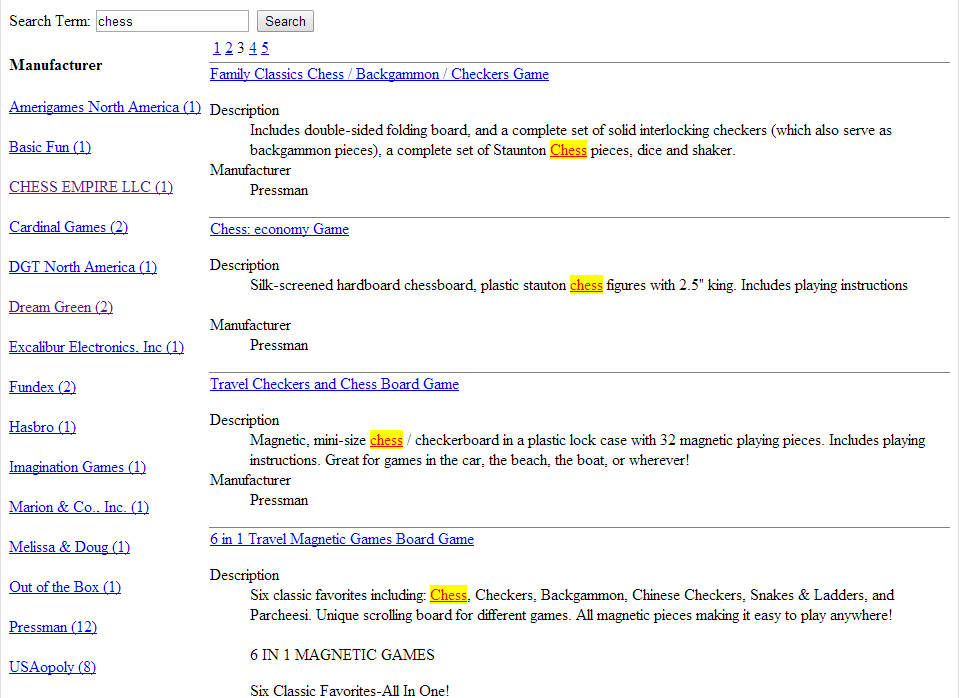Viewport: 959px width, 698px height.
Task: Filter by DGT North America (1)
Action: coord(83,267)
